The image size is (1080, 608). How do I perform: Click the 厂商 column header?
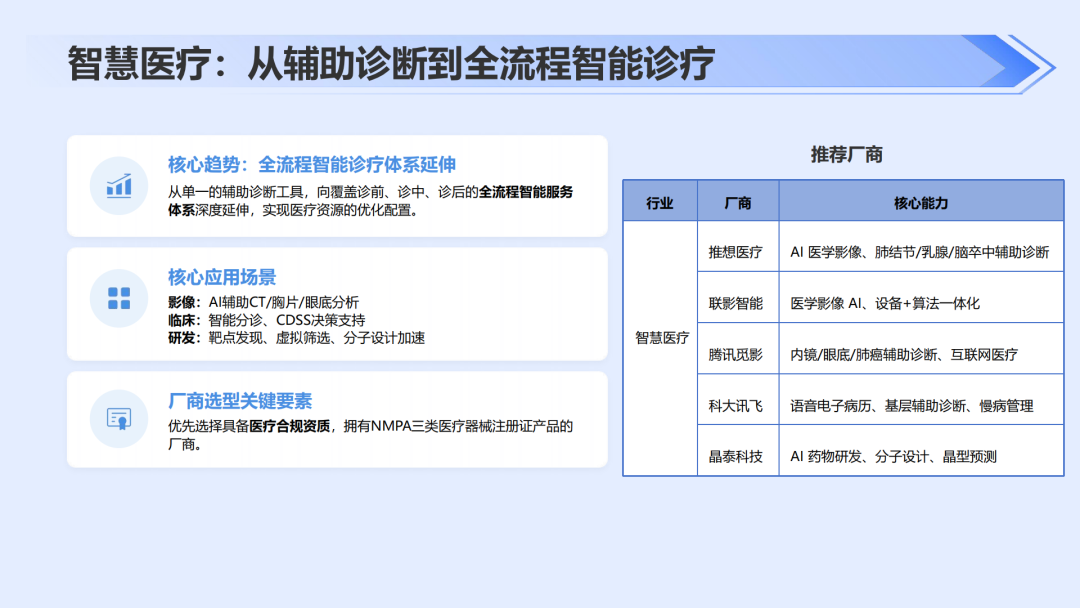(x=738, y=202)
